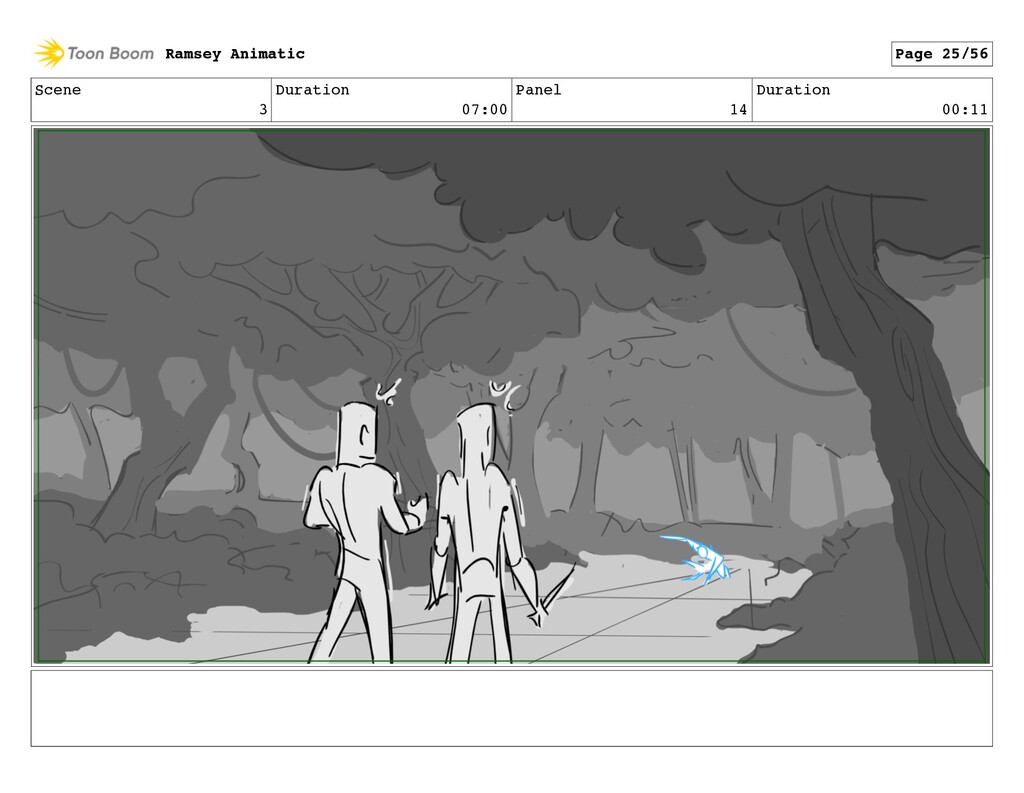Click the Panel label

pos(538,89)
